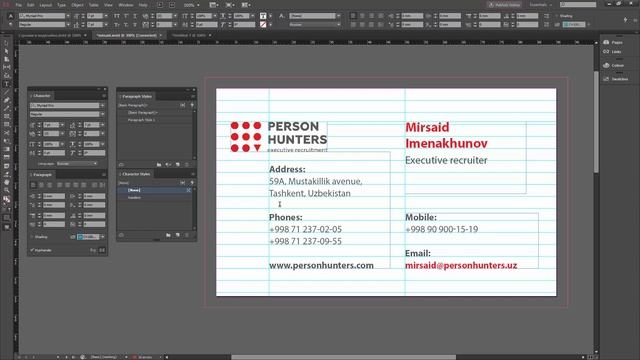Create new paragraph style in Paragraph Styles panel

(178, 164)
